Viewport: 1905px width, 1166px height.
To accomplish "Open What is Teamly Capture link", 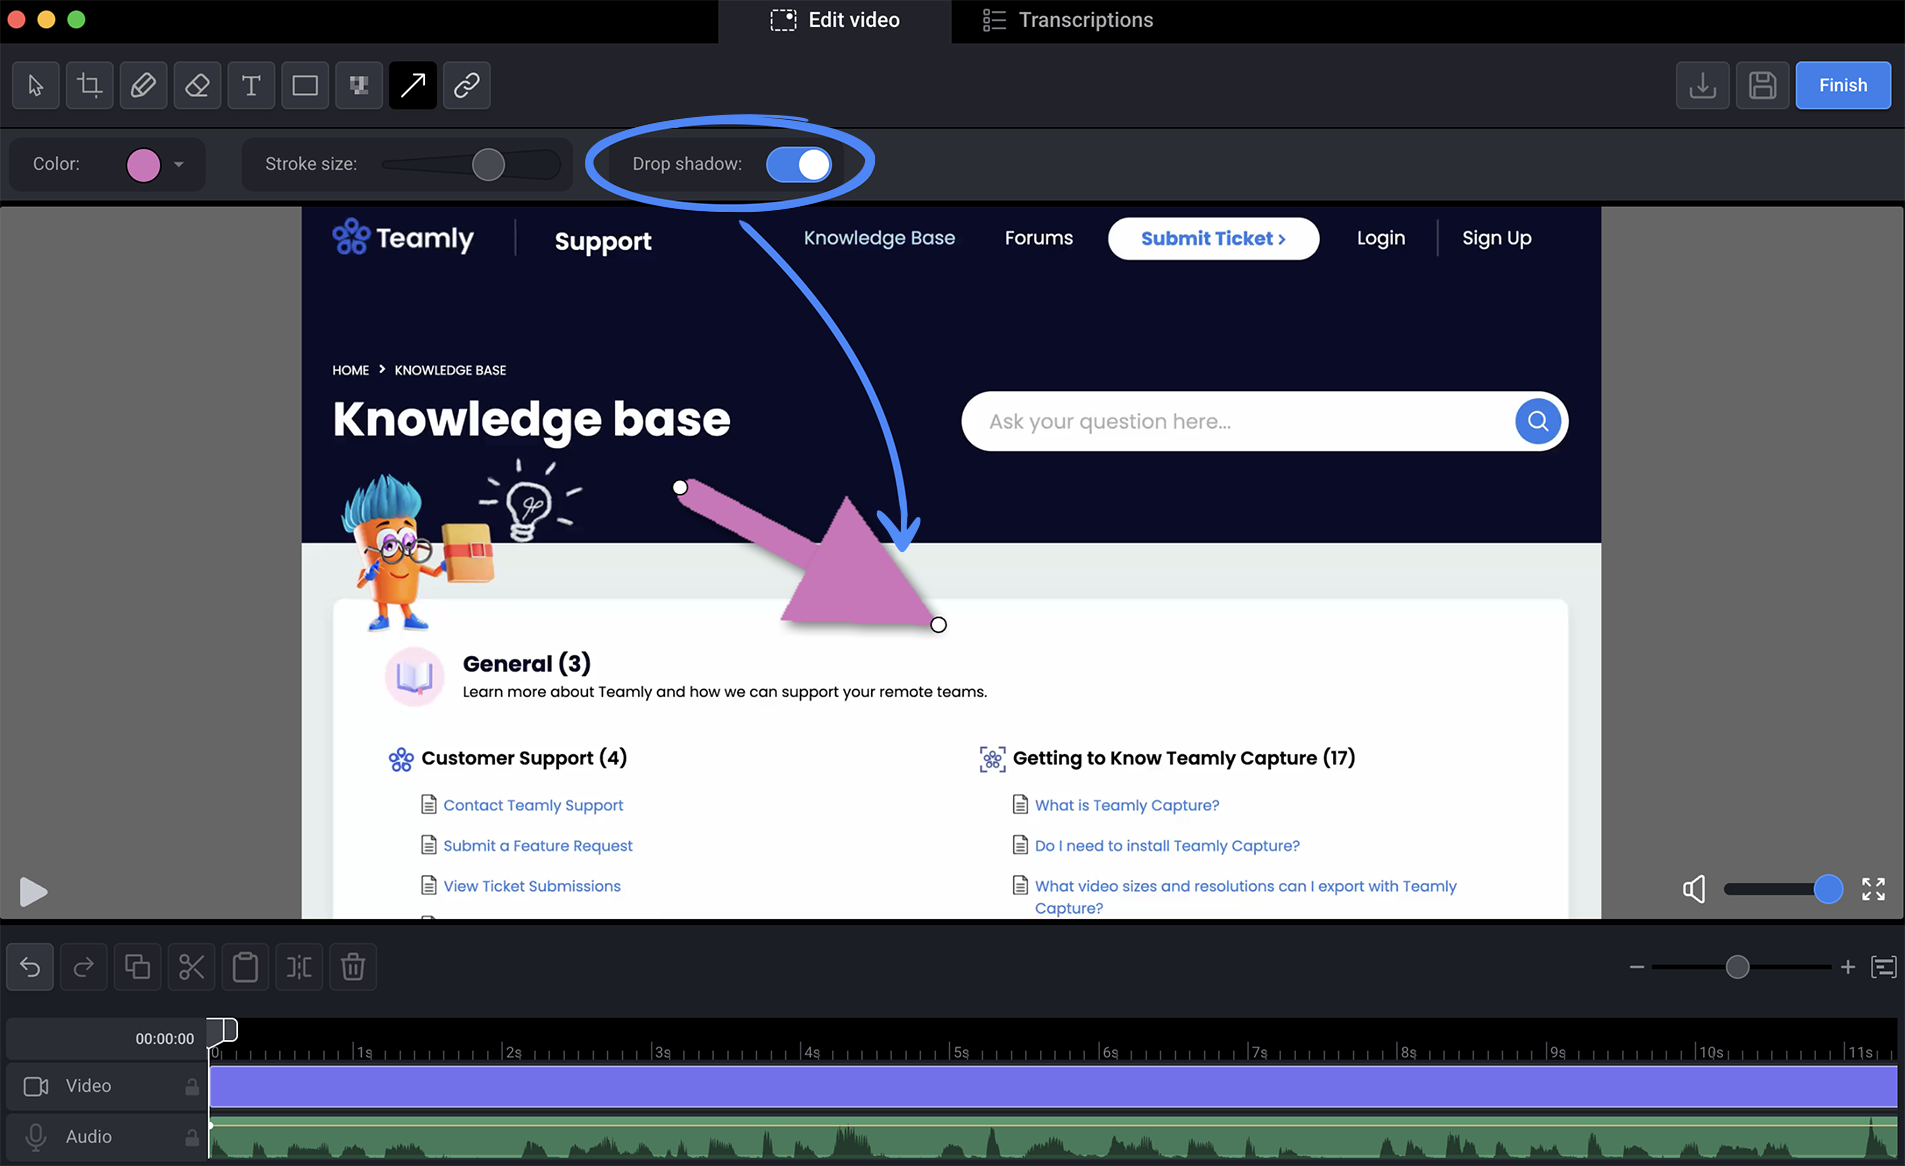I will [1126, 805].
